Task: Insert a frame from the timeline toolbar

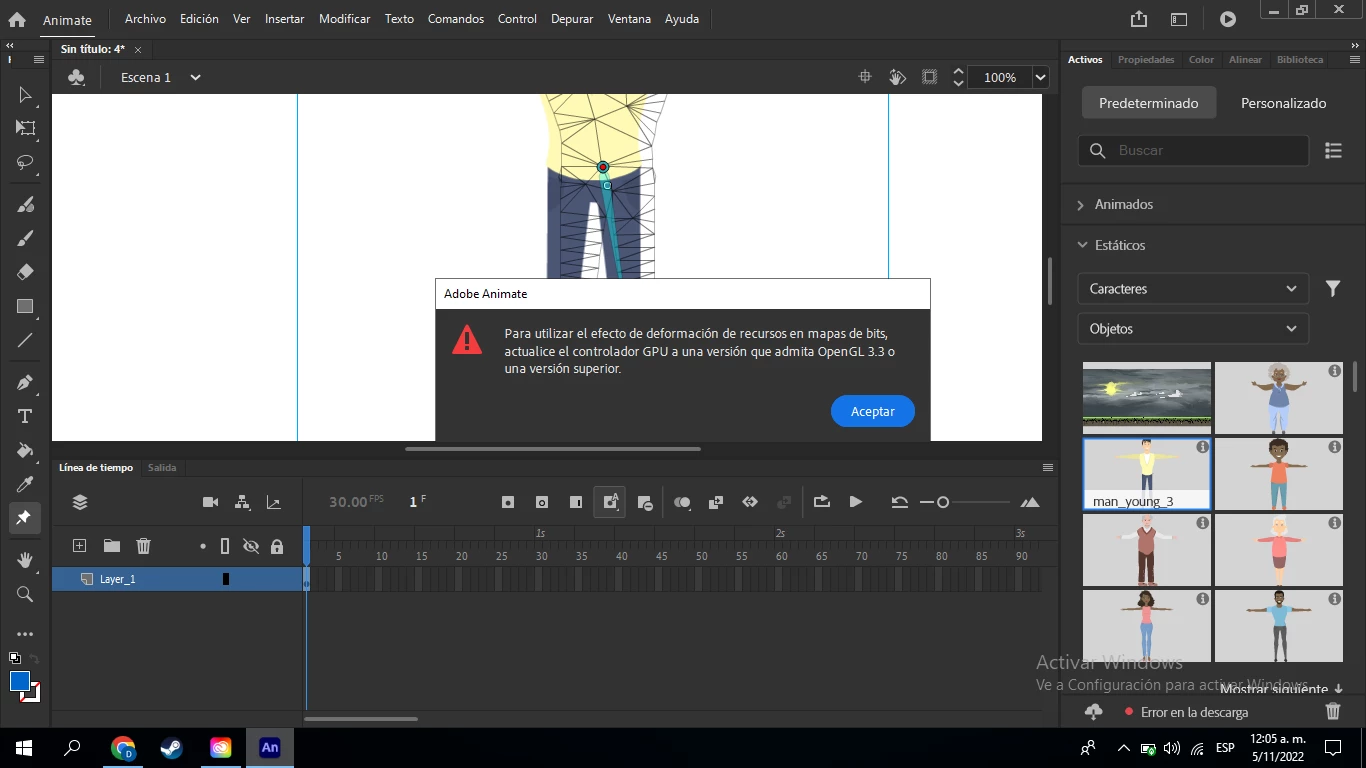Action: pyautogui.click(x=576, y=502)
